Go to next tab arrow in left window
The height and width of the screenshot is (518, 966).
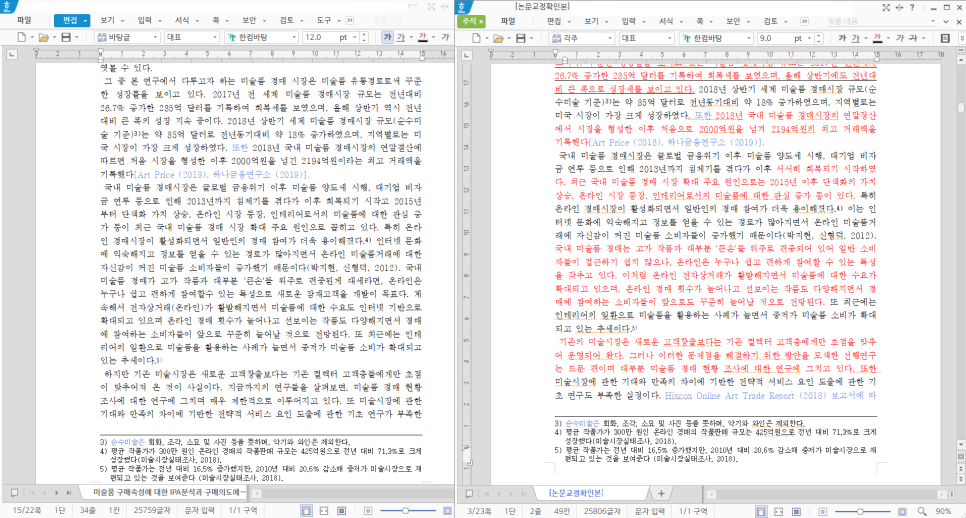[57, 493]
